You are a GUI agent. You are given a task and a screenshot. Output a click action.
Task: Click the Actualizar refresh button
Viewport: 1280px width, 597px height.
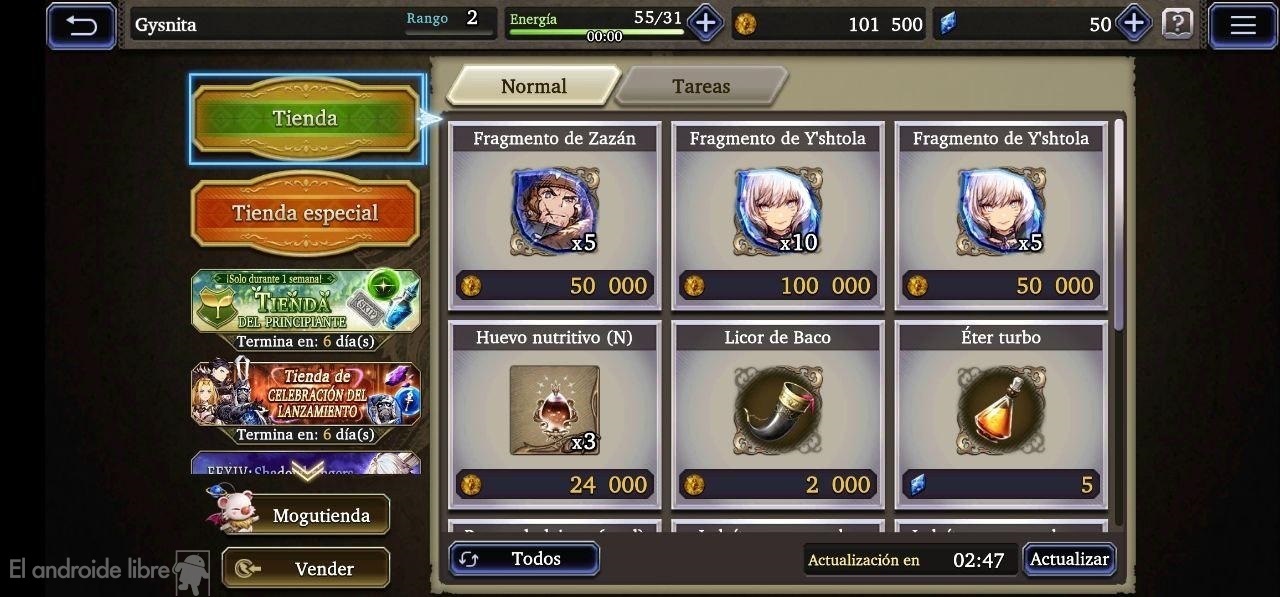tap(1070, 559)
